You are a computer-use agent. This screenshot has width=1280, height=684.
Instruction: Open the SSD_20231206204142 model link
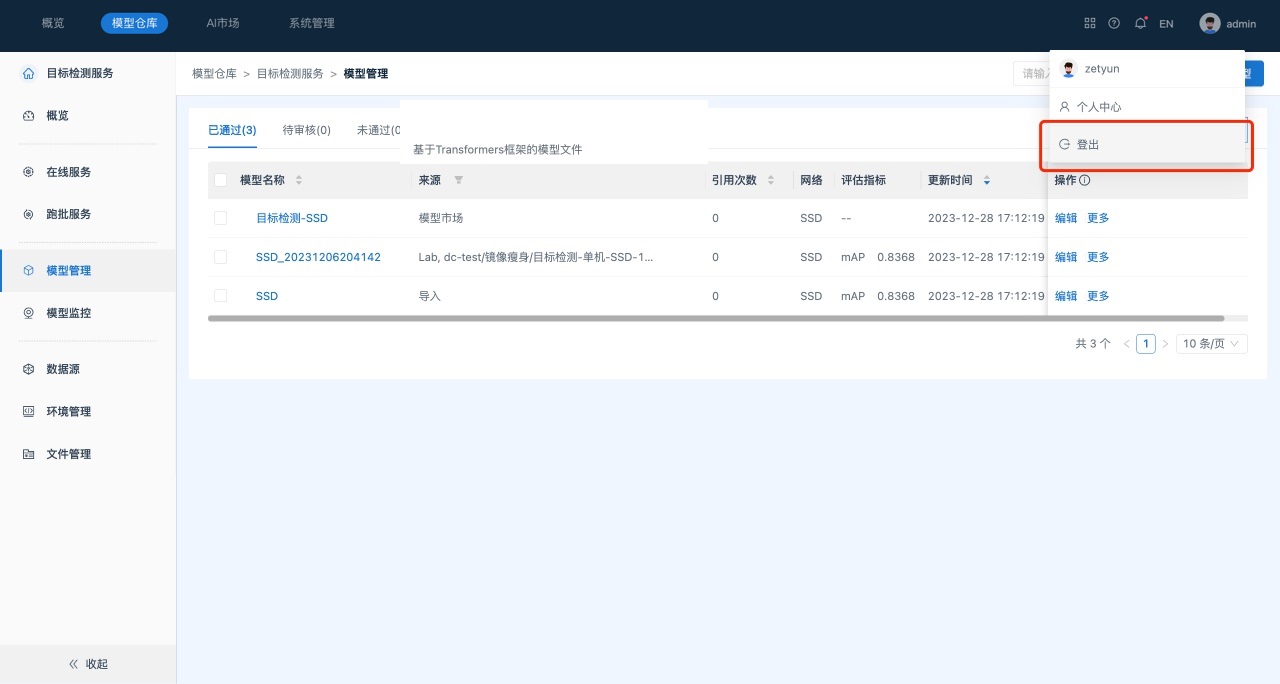point(318,257)
